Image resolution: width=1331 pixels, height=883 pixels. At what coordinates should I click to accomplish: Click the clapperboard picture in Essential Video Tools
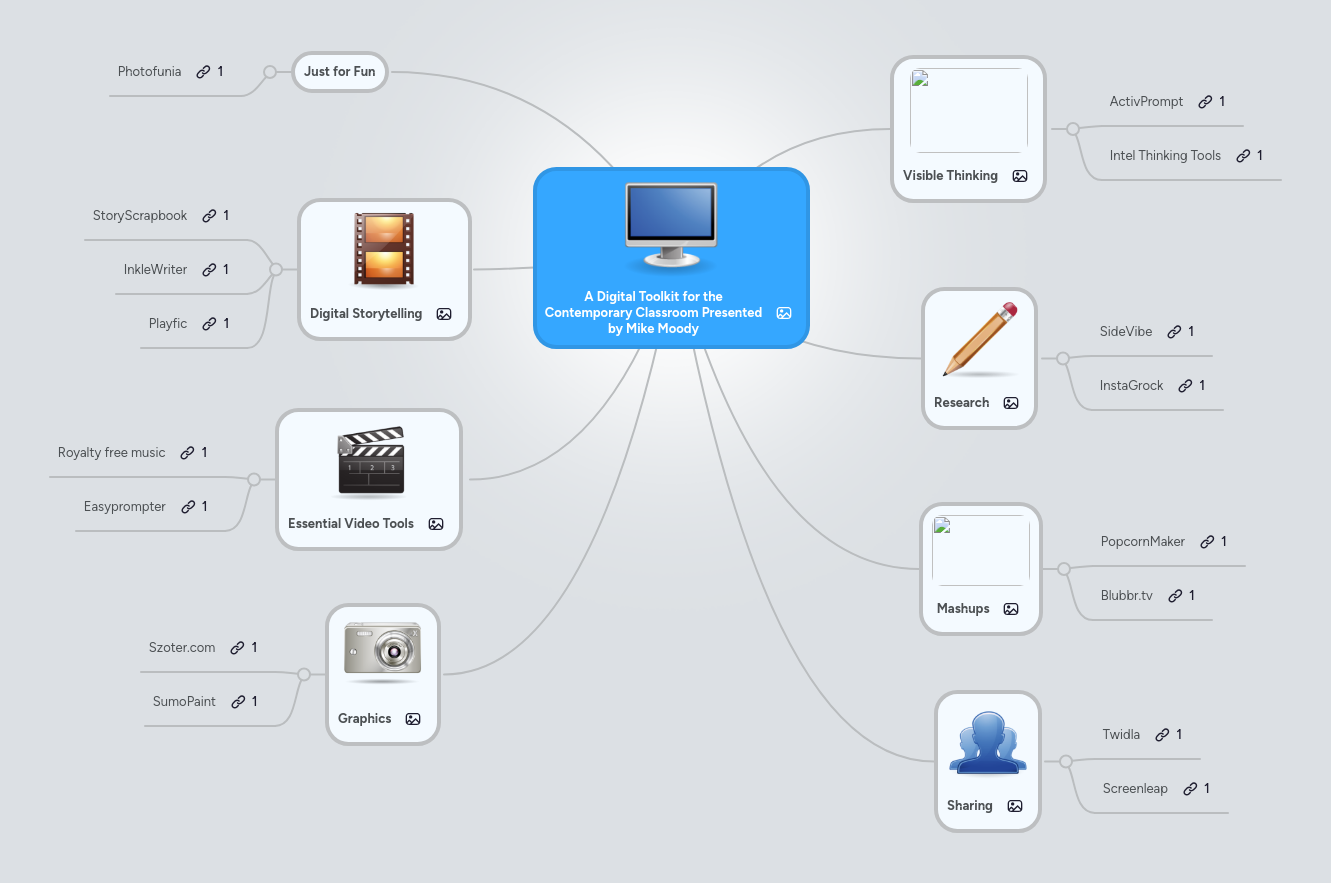point(371,461)
